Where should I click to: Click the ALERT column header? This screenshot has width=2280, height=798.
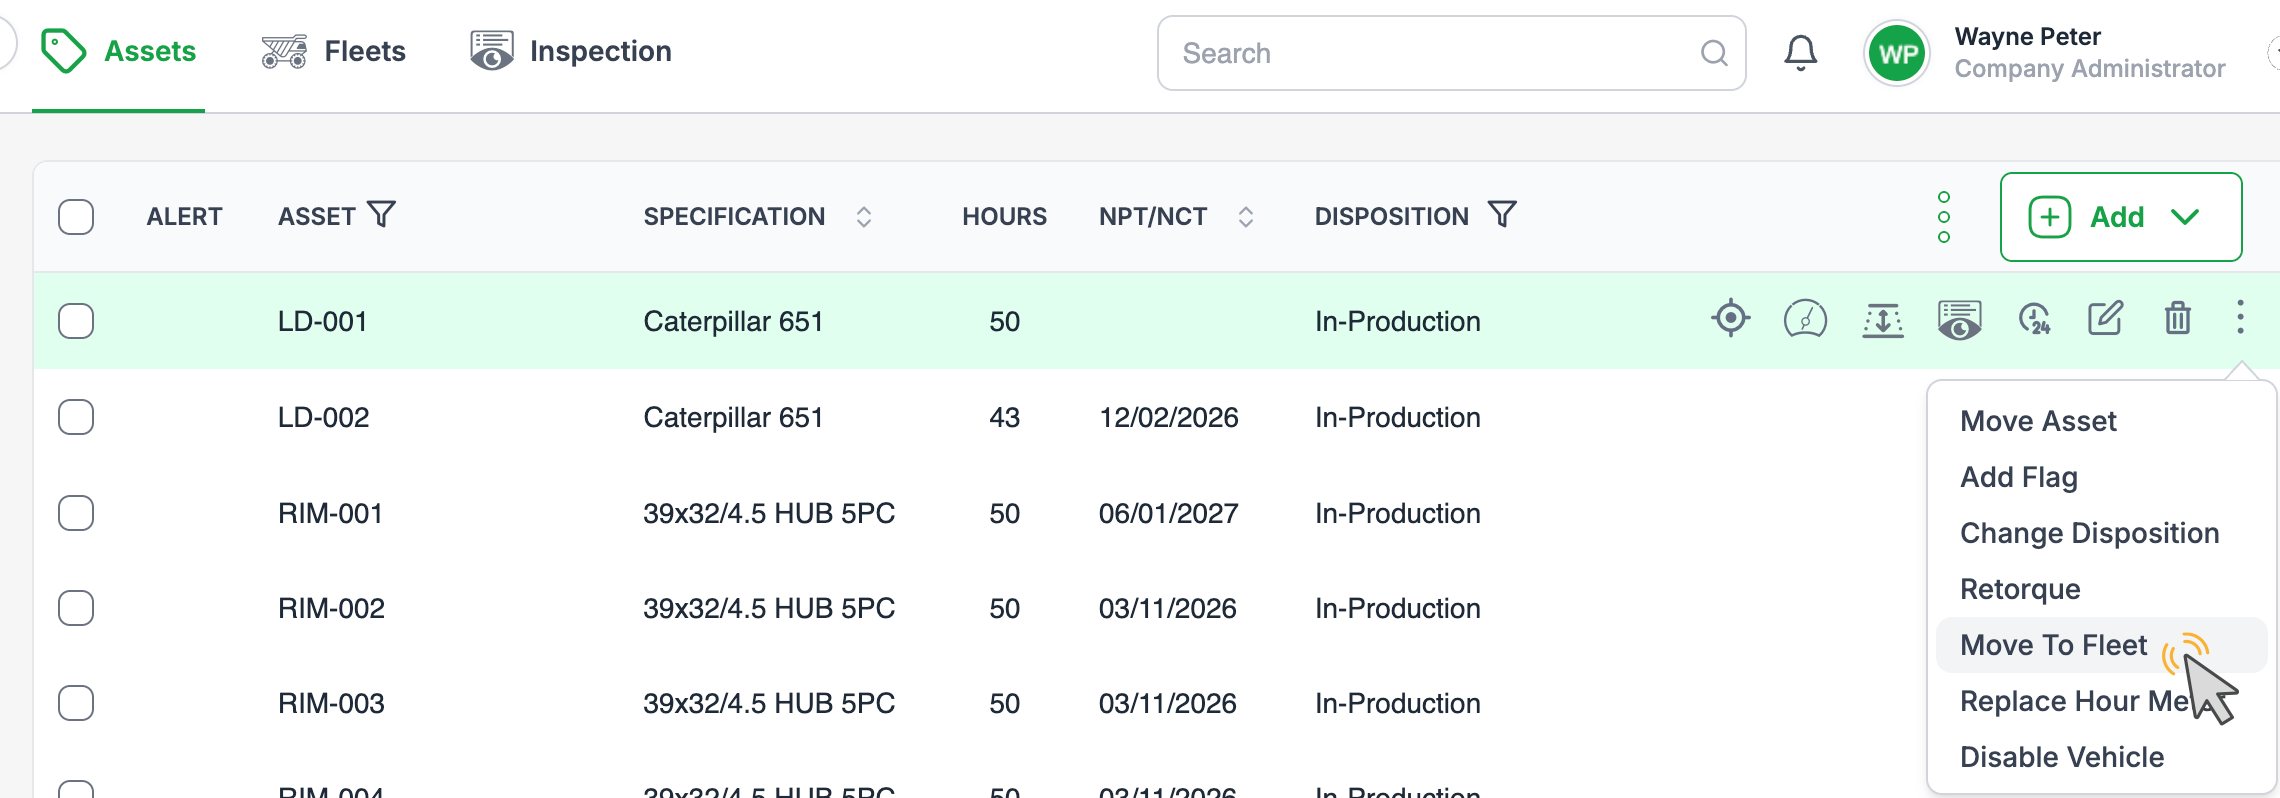click(x=184, y=217)
